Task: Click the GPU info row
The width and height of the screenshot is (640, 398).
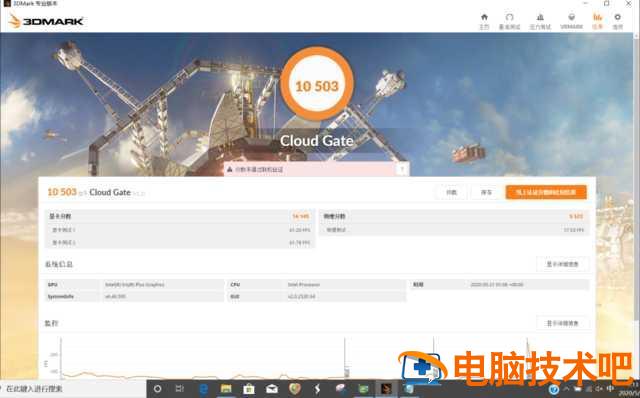Action: pyautogui.click(x=134, y=285)
